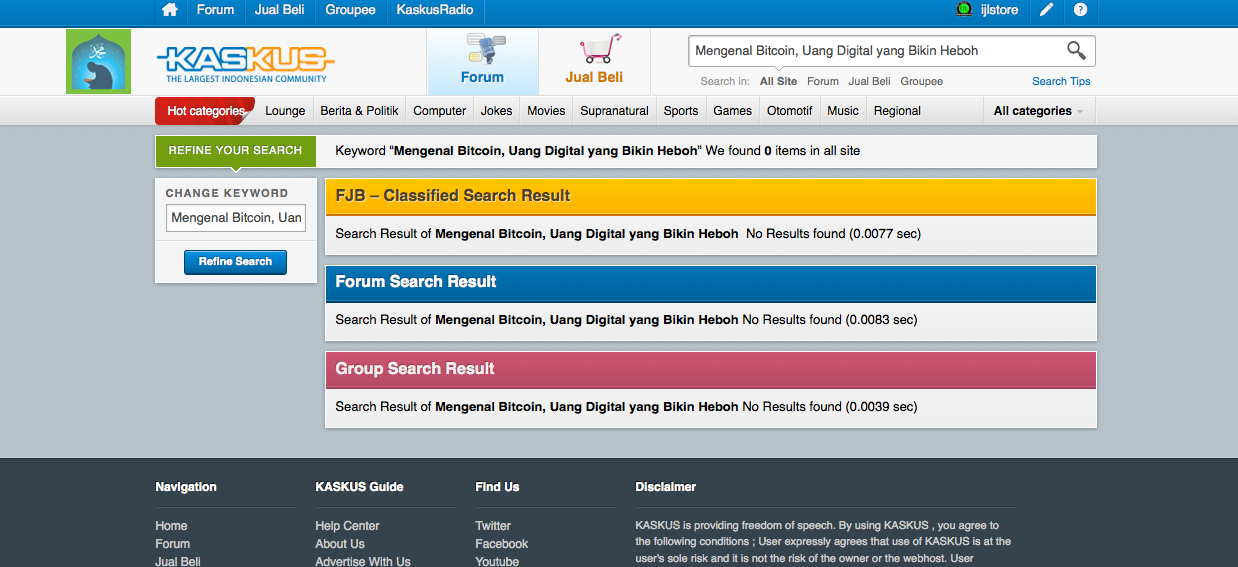The image size is (1238, 567).
Task: Click FJB – Classified Search Result header
Action: 710,196
